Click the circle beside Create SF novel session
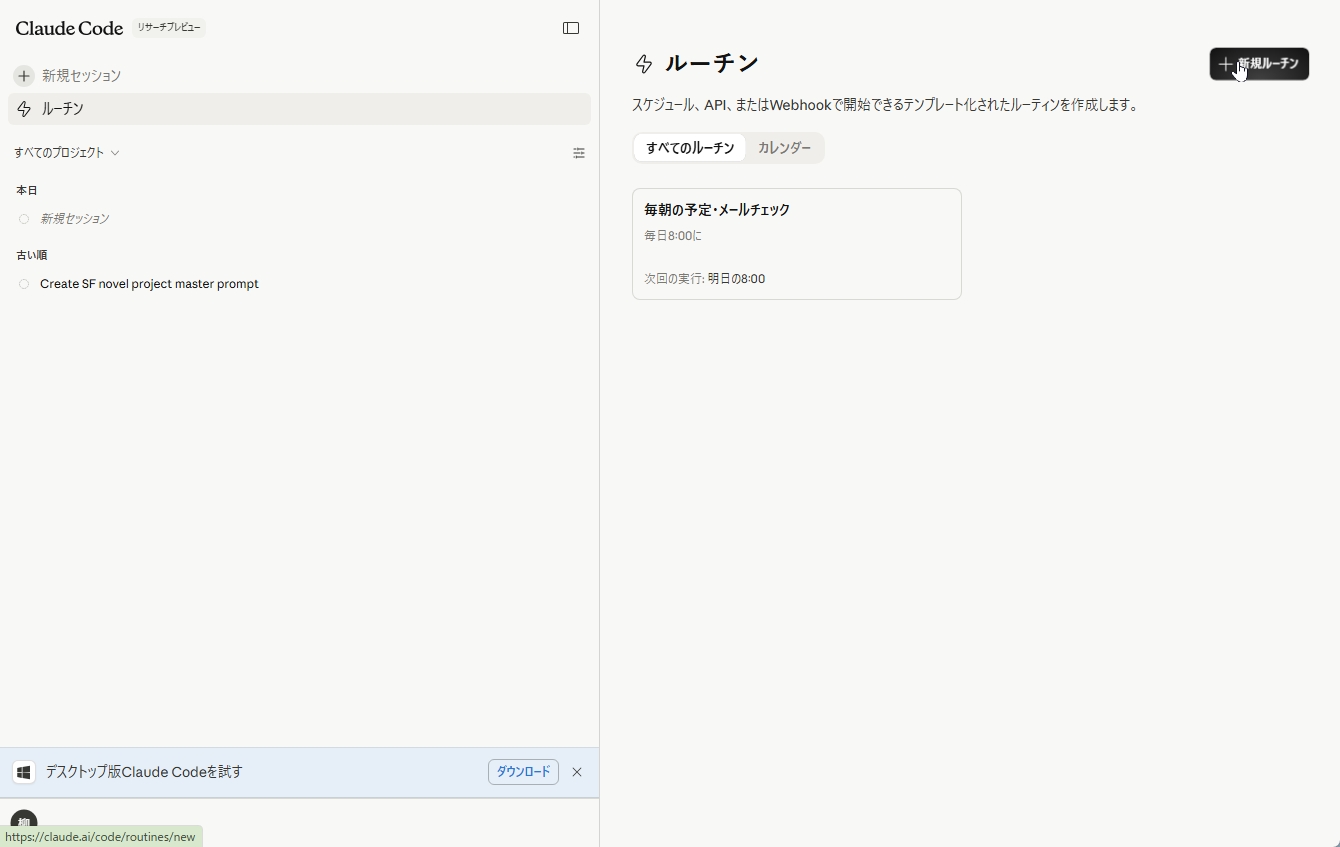The height and width of the screenshot is (847, 1340). point(23,284)
